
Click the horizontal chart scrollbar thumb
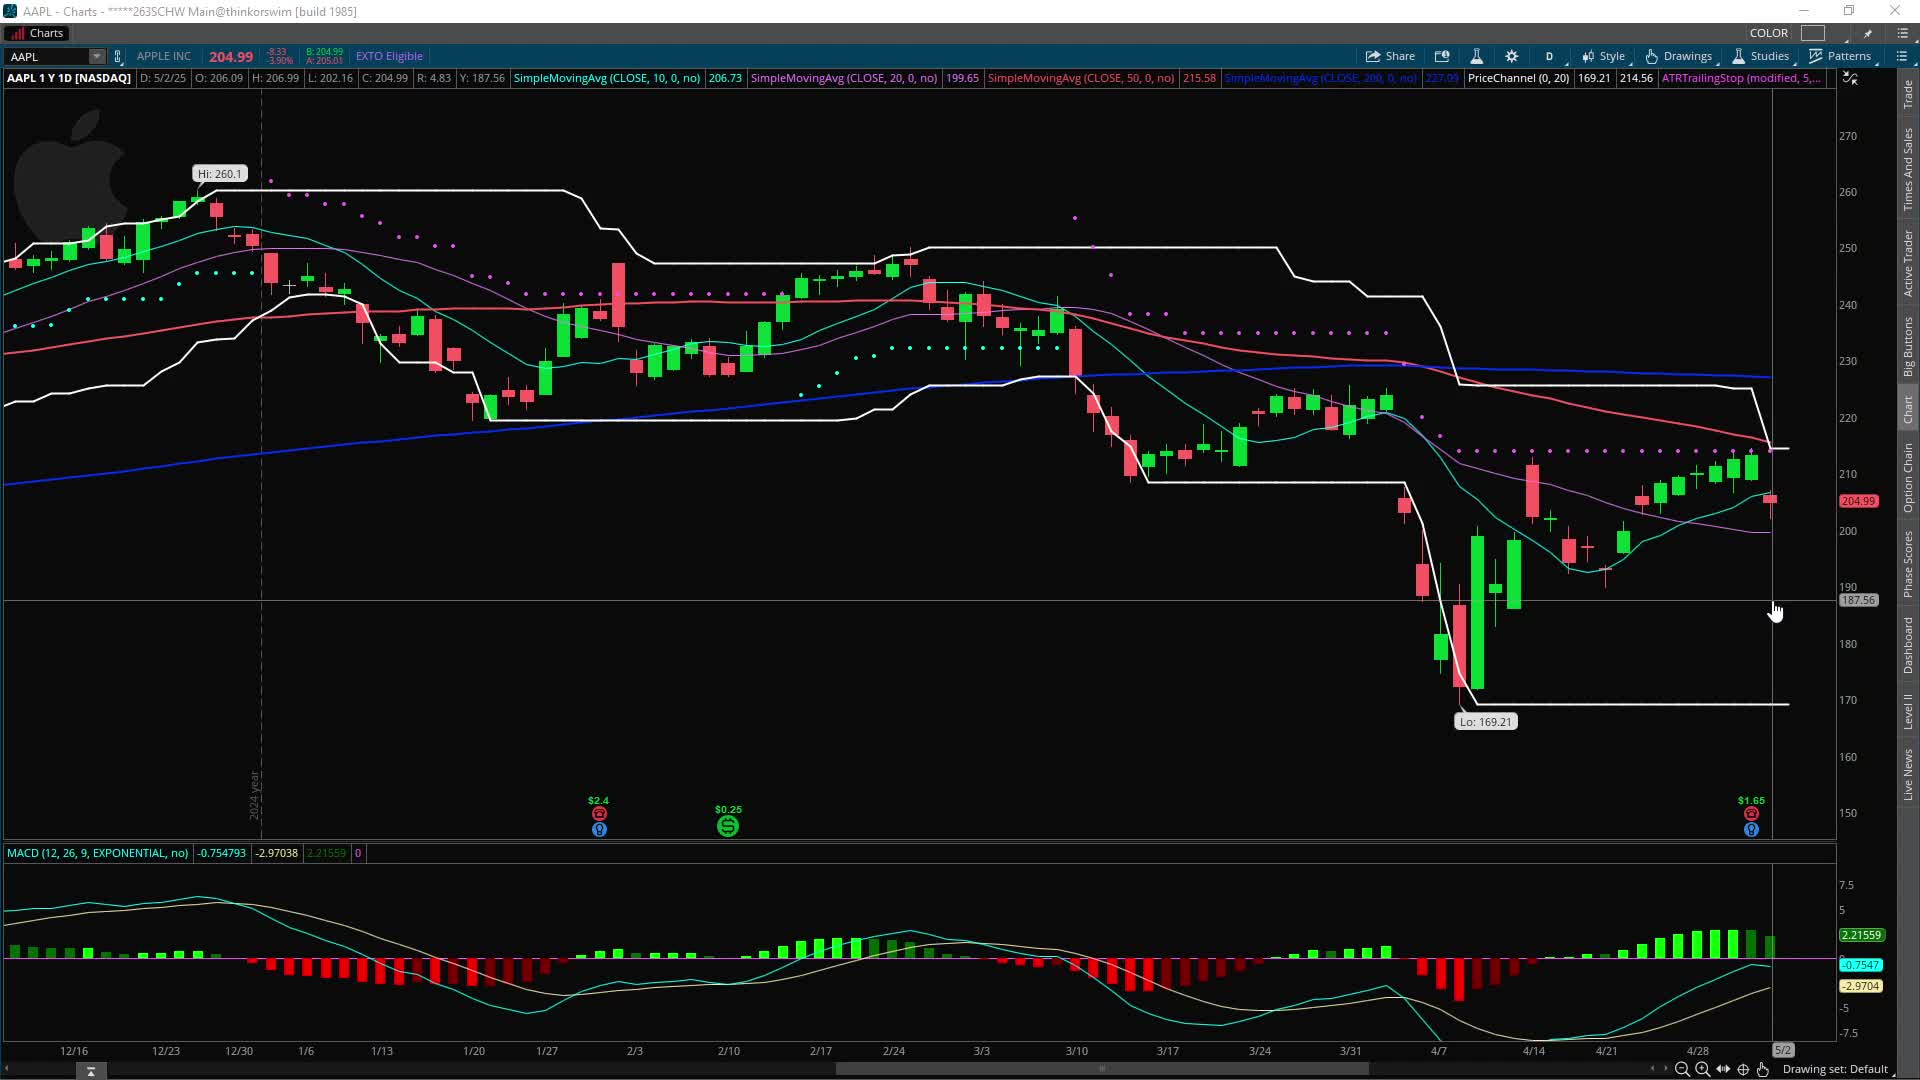(x=1101, y=1069)
